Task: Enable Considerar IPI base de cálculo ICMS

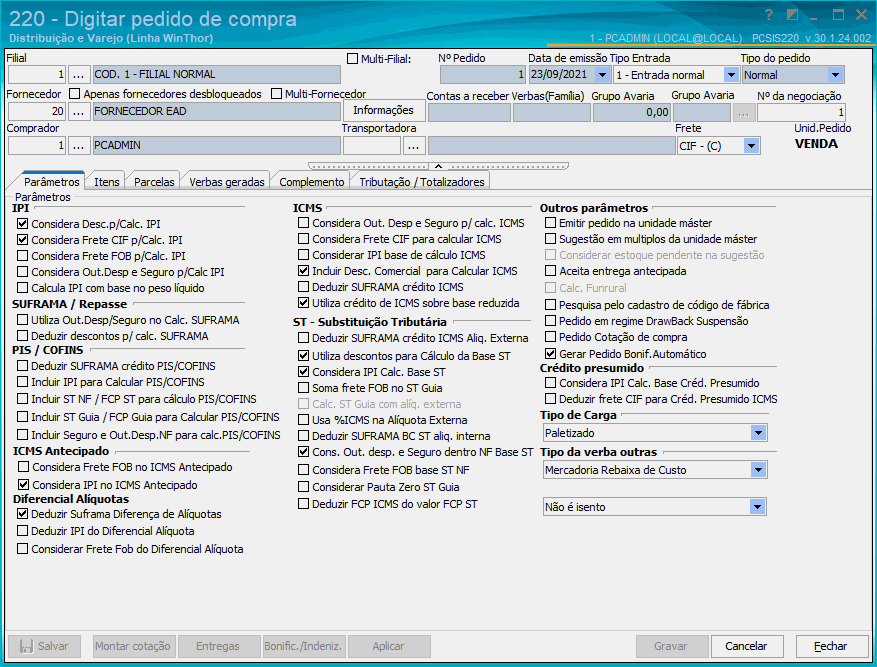Action: click(x=303, y=255)
